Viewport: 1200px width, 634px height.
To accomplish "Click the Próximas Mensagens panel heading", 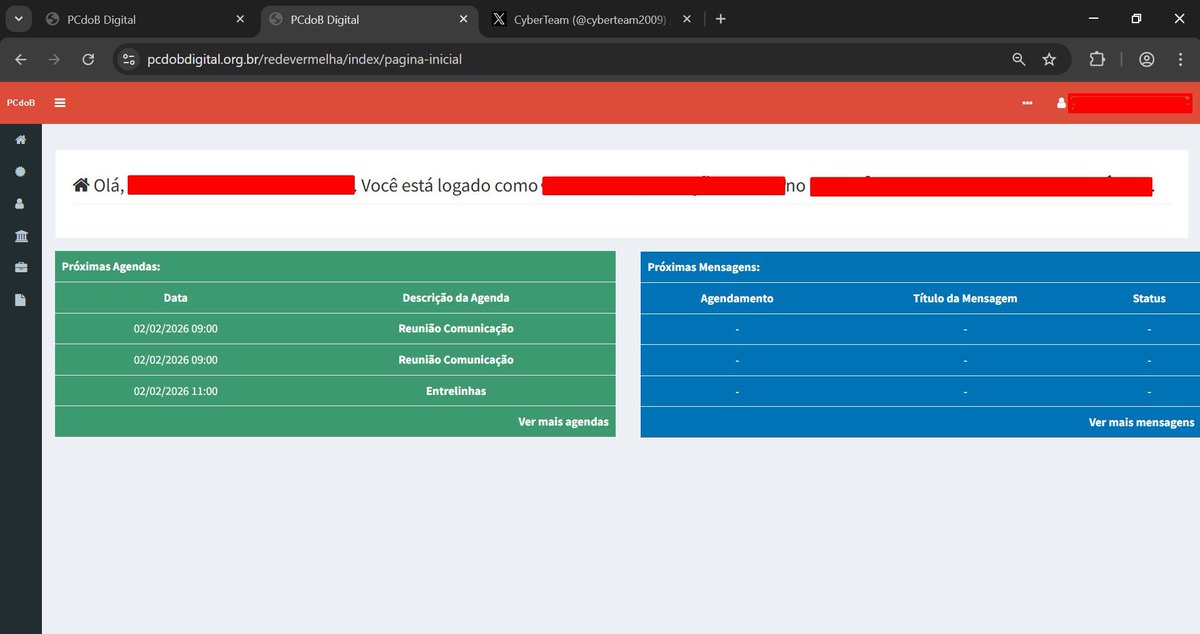I will (x=704, y=267).
